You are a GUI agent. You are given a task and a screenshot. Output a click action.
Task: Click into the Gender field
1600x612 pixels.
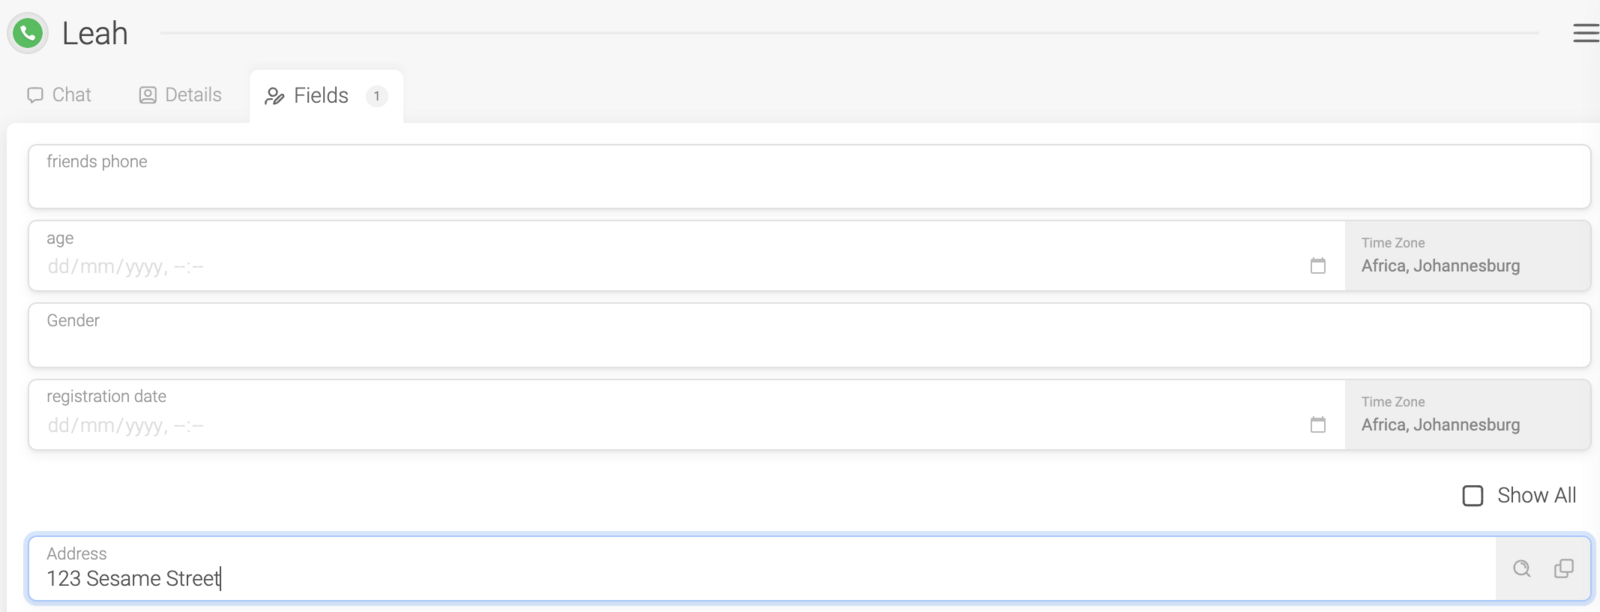pyautogui.click(x=809, y=335)
